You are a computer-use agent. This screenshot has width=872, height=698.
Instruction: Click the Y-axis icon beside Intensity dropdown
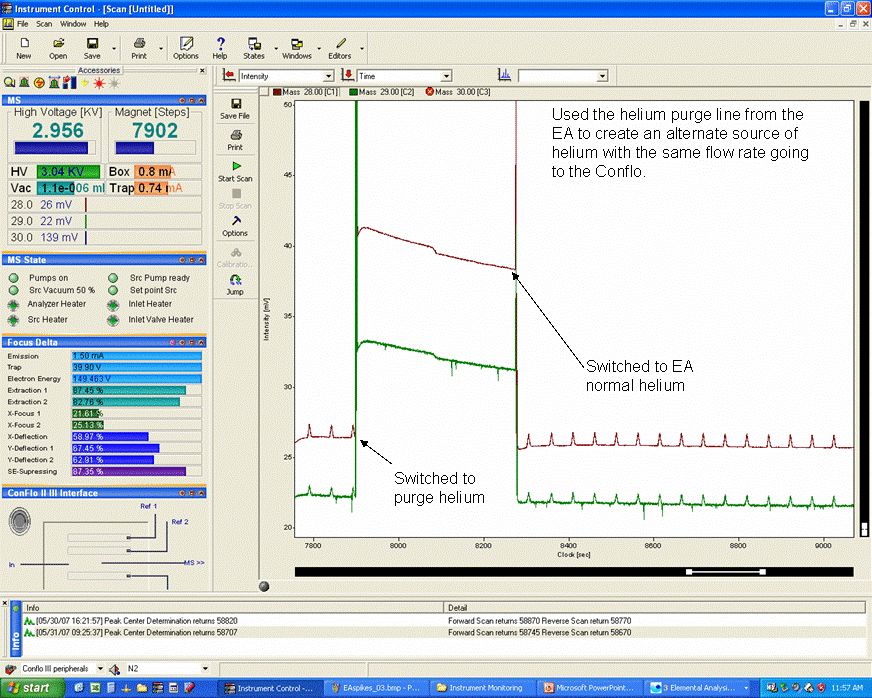(229, 75)
